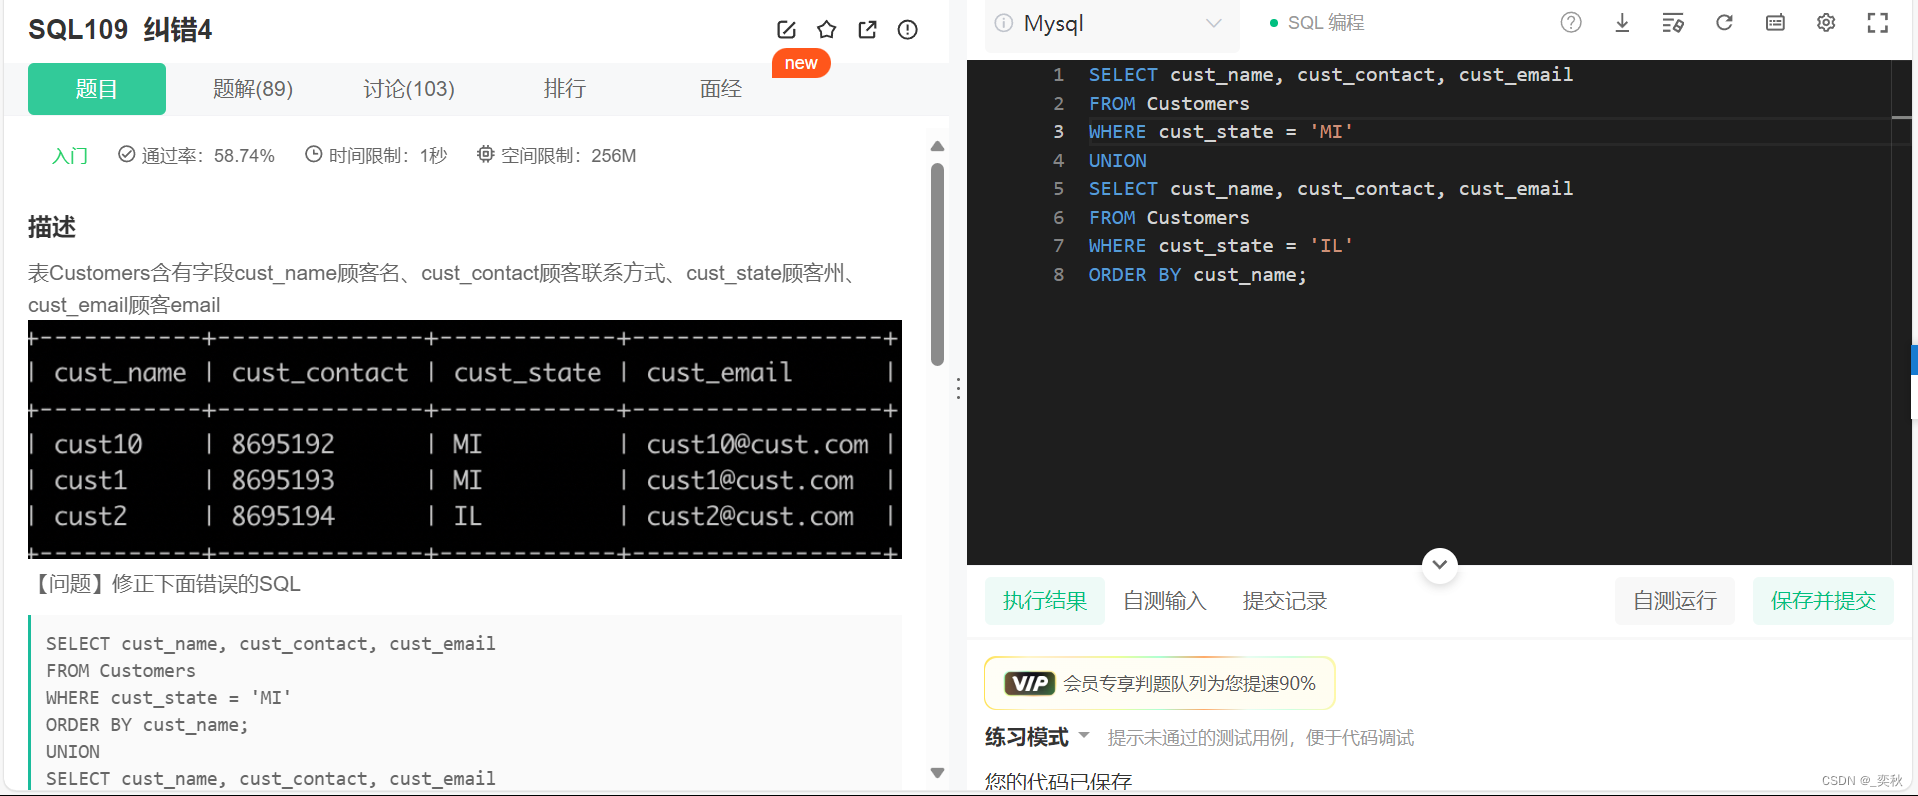The height and width of the screenshot is (796, 1918).
Task: Open editor settings gear icon
Action: click(x=1826, y=22)
